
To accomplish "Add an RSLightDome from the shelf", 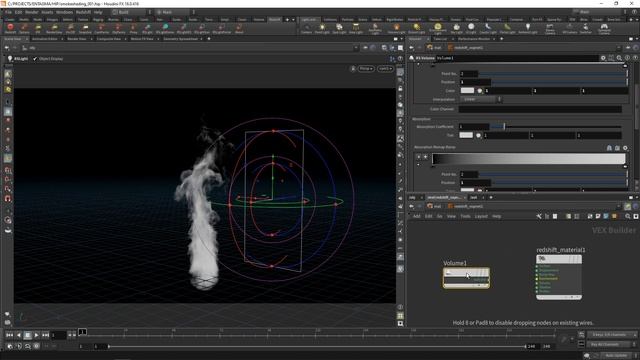I will 165,28.
